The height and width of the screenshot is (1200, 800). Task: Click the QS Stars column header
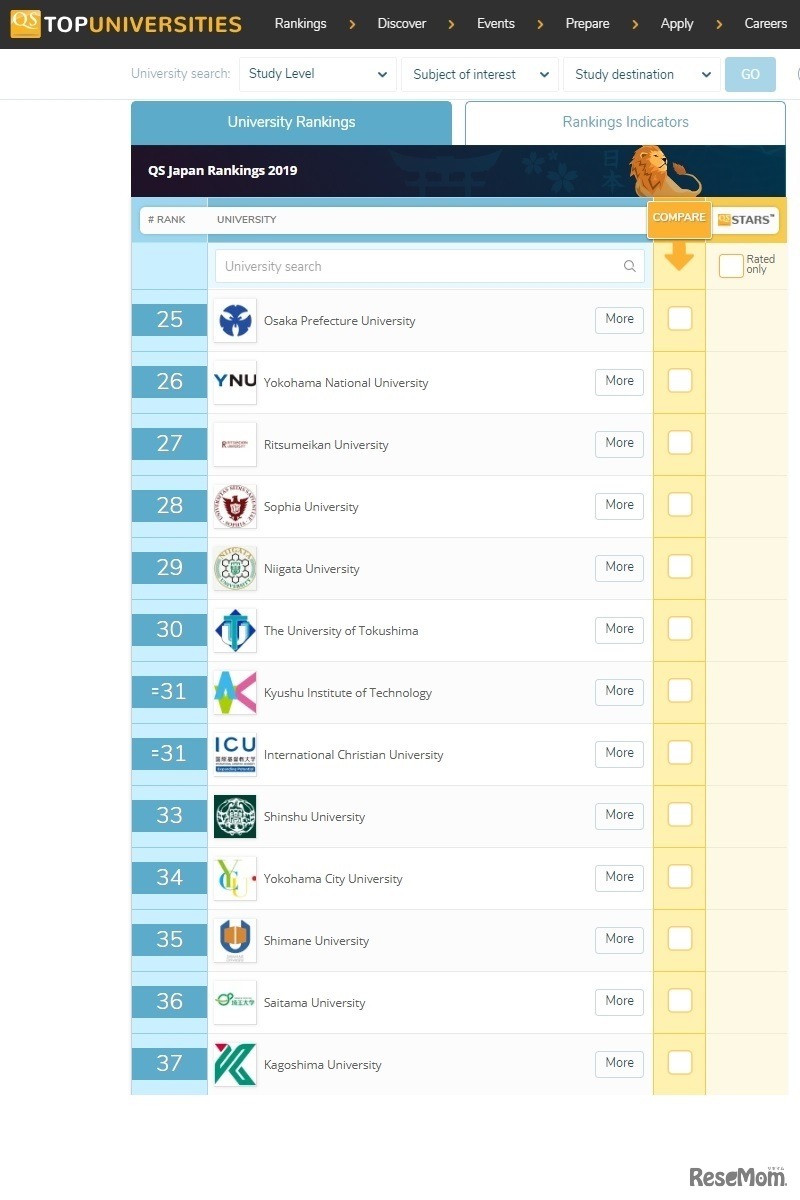pos(746,220)
